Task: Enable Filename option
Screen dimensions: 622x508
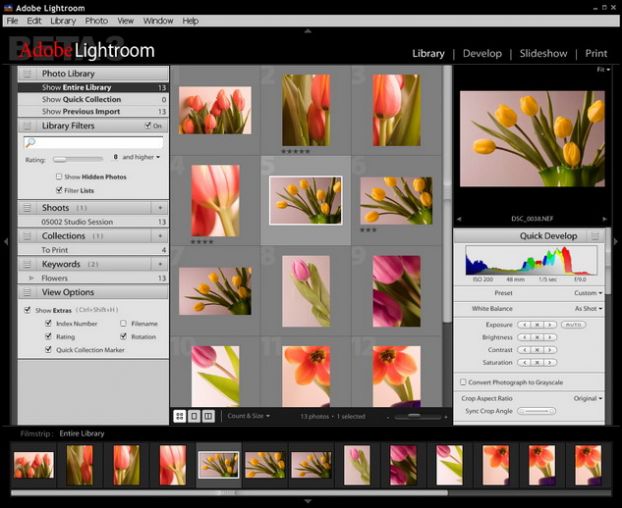Action: point(123,324)
